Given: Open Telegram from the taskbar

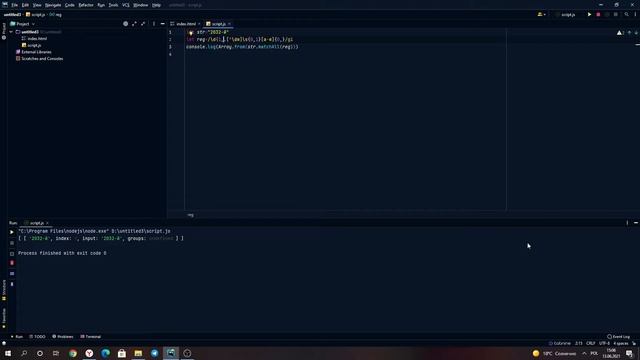Looking at the screenshot, I should 155,353.
